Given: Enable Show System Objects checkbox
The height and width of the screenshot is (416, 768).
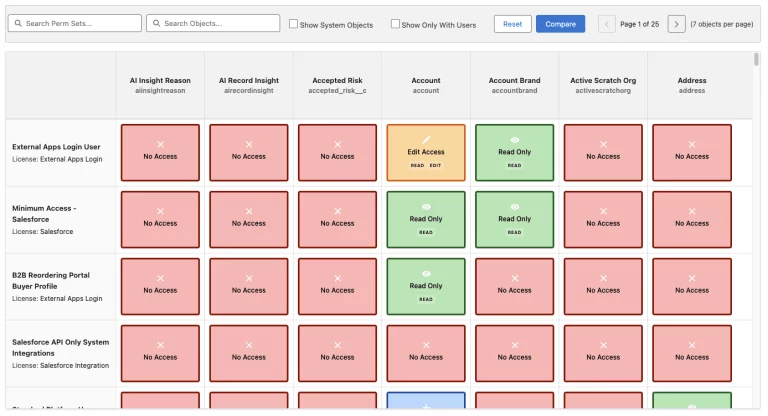Looking at the screenshot, I should [x=293, y=24].
